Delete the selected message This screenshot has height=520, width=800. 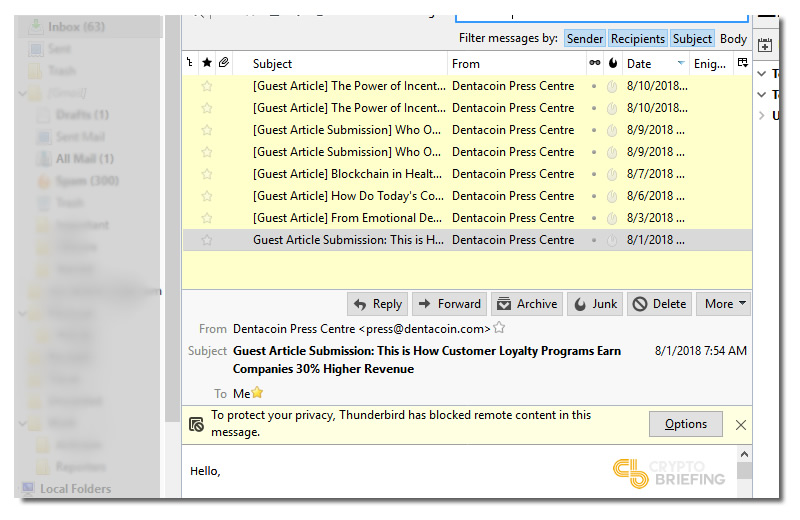[x=659, y=304]
